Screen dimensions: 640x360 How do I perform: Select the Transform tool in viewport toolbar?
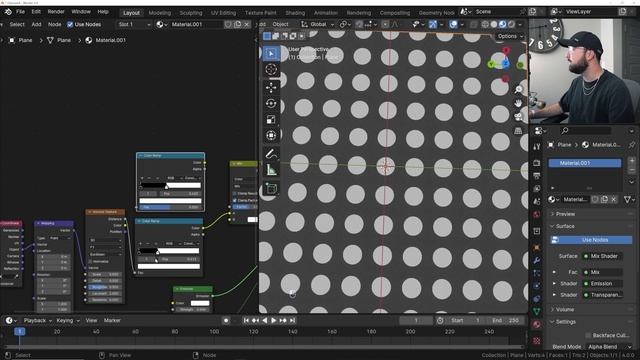point(271,135)
